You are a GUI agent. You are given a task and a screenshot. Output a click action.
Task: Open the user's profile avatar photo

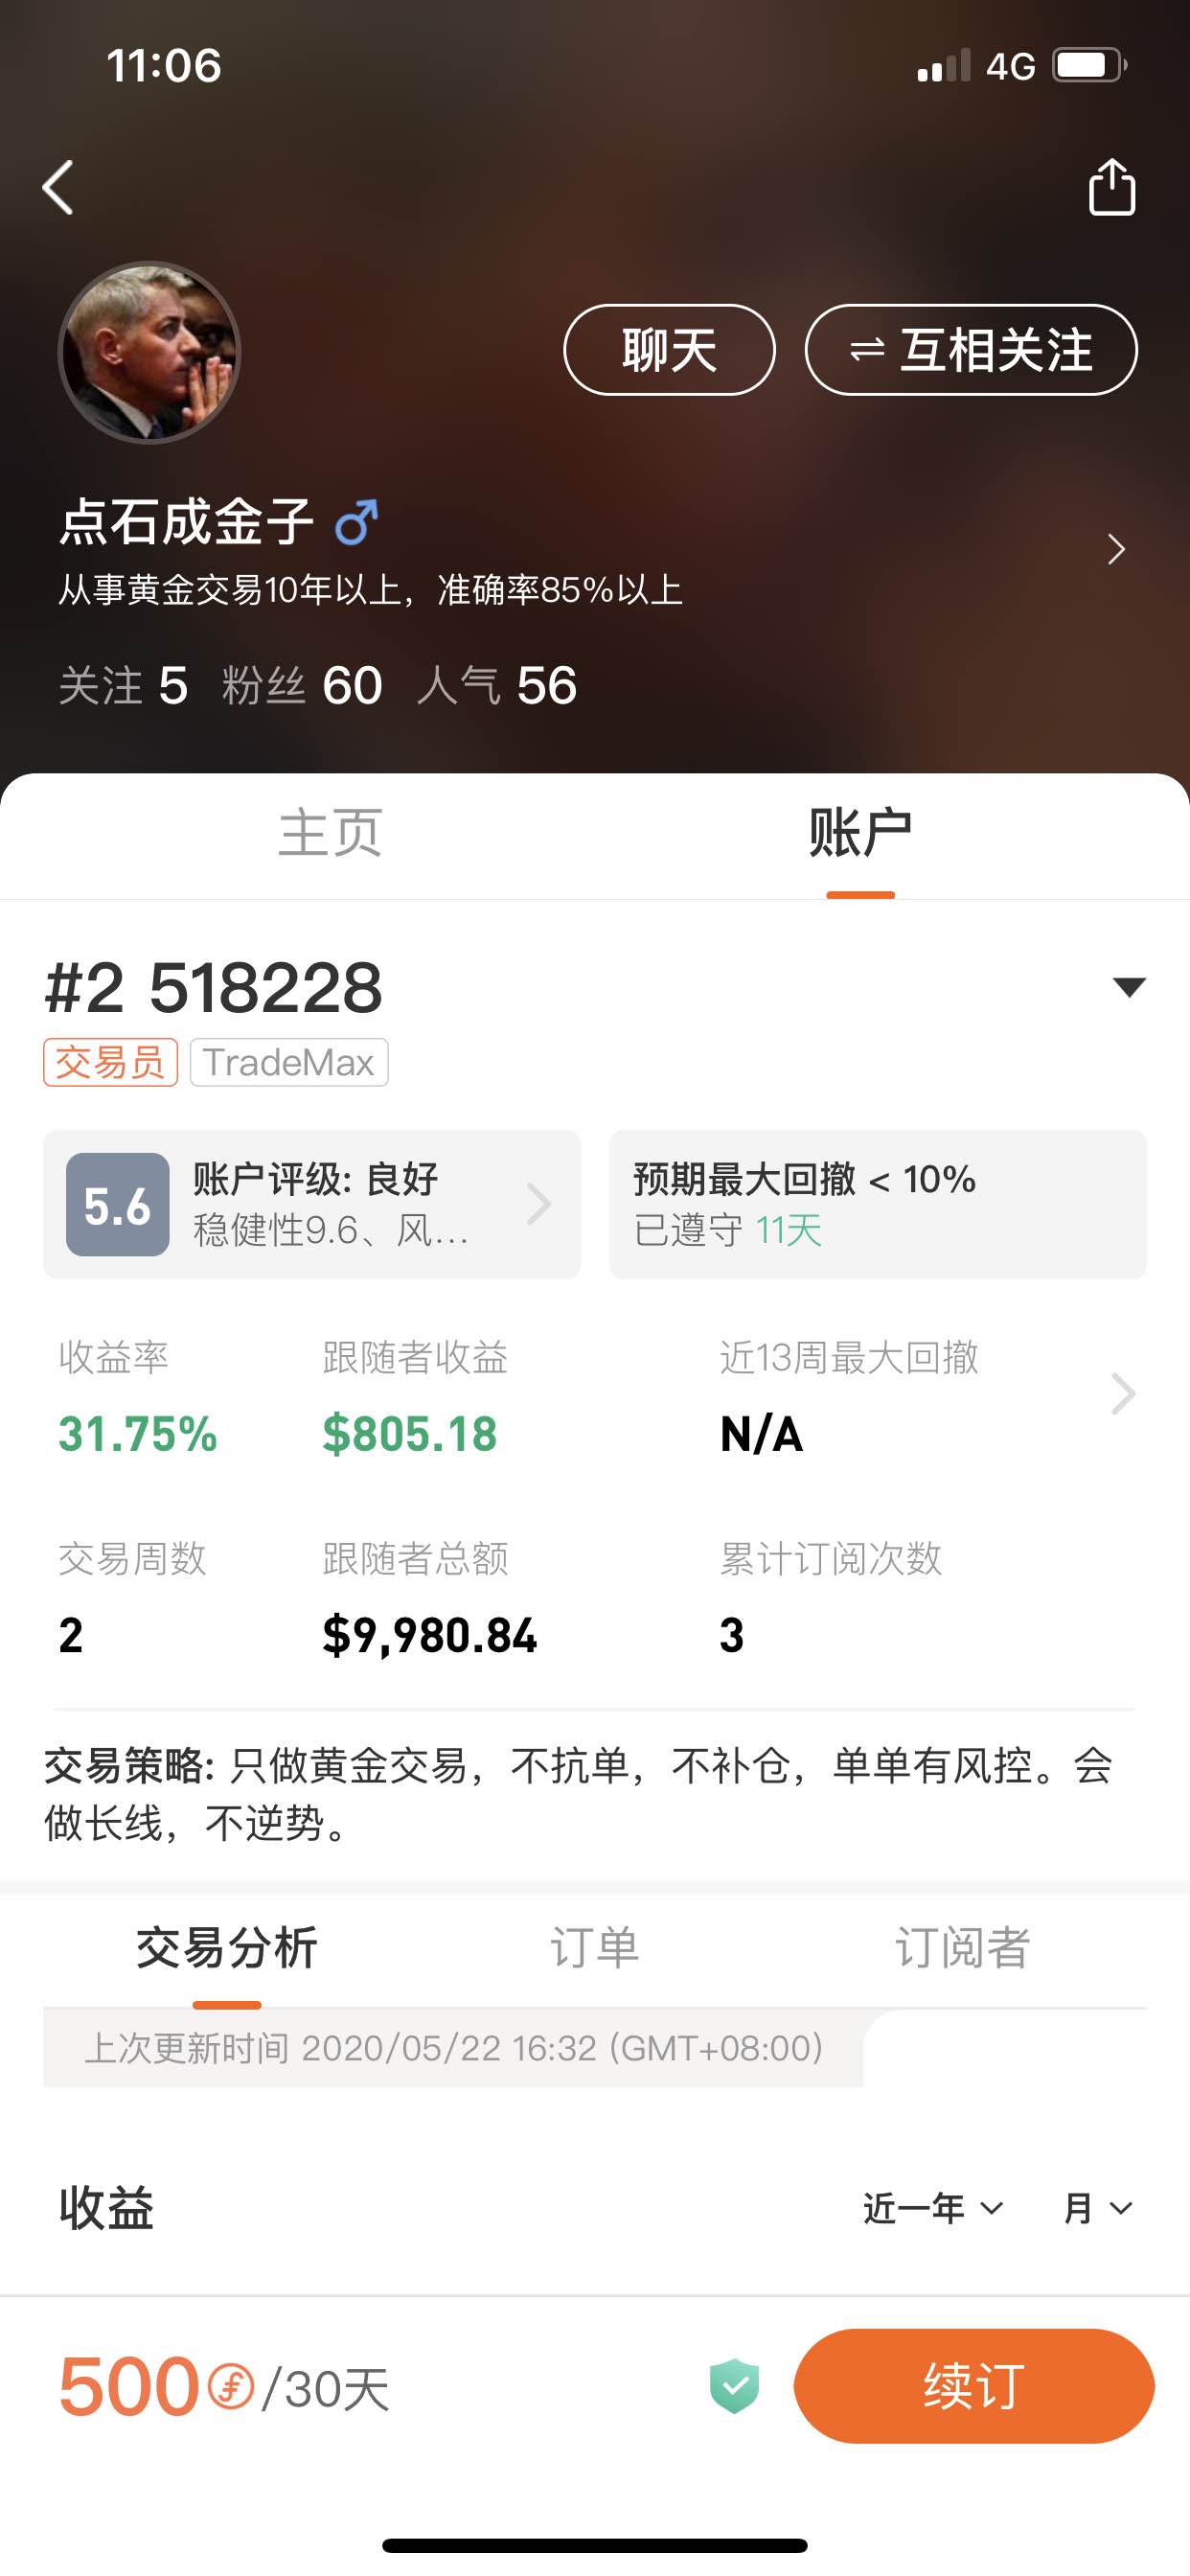149,353
